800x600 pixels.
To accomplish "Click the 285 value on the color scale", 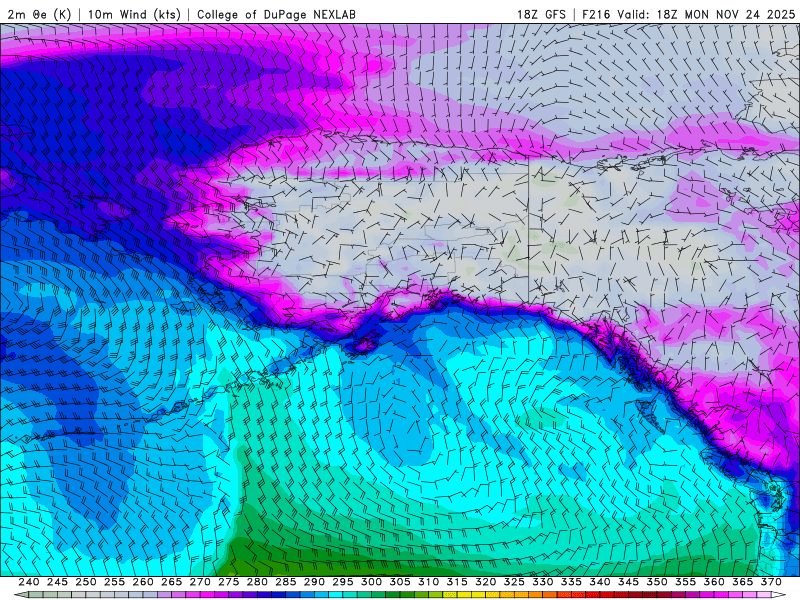I will click(286, 582).
